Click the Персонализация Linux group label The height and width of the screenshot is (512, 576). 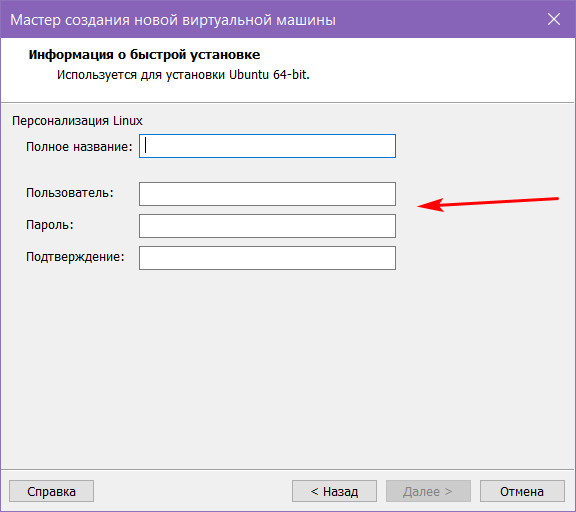point(77,121)
